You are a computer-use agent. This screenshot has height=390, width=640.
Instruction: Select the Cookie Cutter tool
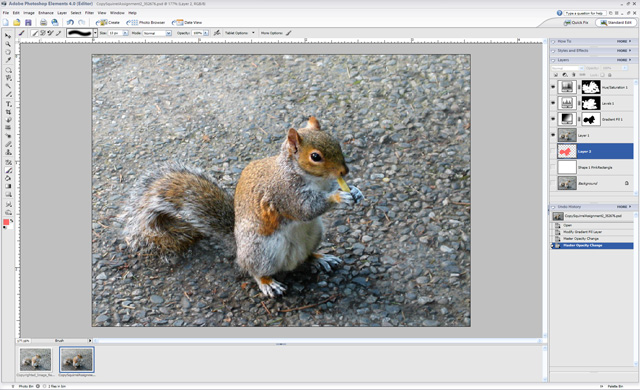[x=8, y=120]
